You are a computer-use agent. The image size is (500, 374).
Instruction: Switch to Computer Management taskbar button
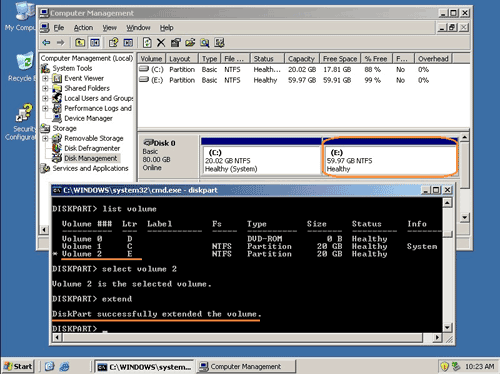[246, 367]
